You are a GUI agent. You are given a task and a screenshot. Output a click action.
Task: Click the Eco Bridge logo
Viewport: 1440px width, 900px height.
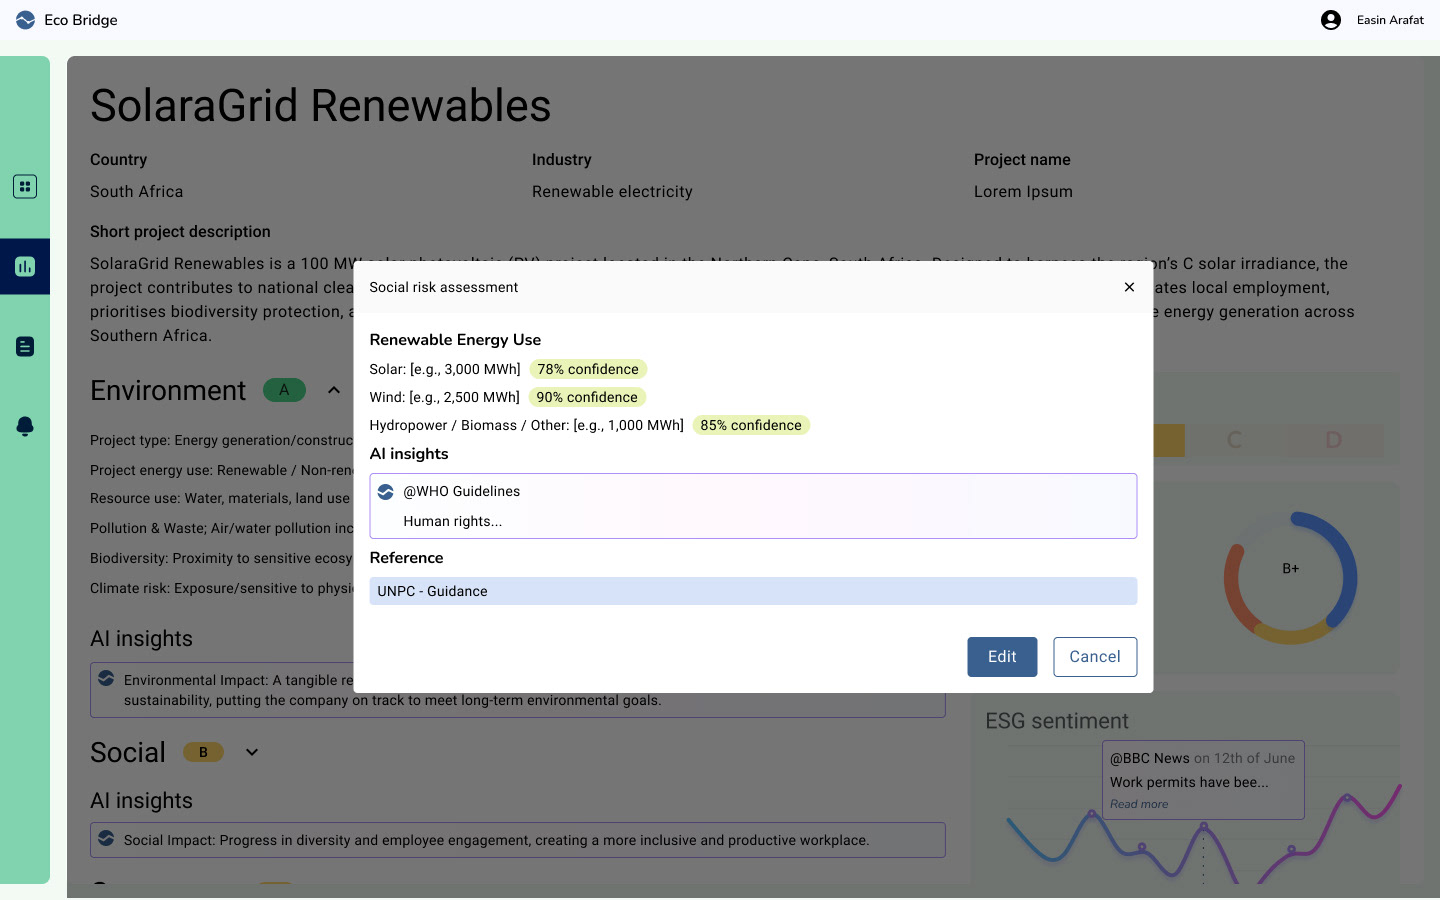[26, 20]
